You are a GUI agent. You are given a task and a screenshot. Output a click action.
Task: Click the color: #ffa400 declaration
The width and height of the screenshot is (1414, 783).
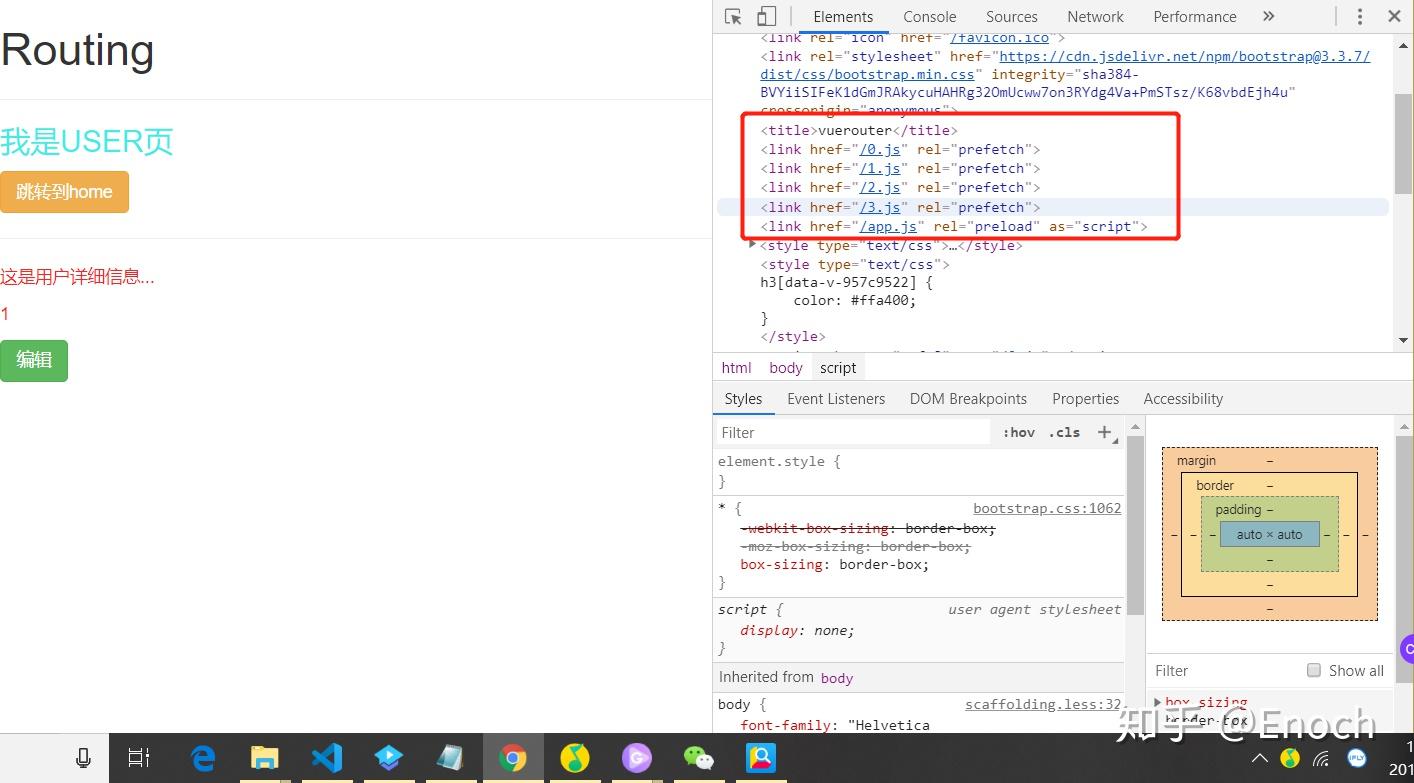[855, 300]
